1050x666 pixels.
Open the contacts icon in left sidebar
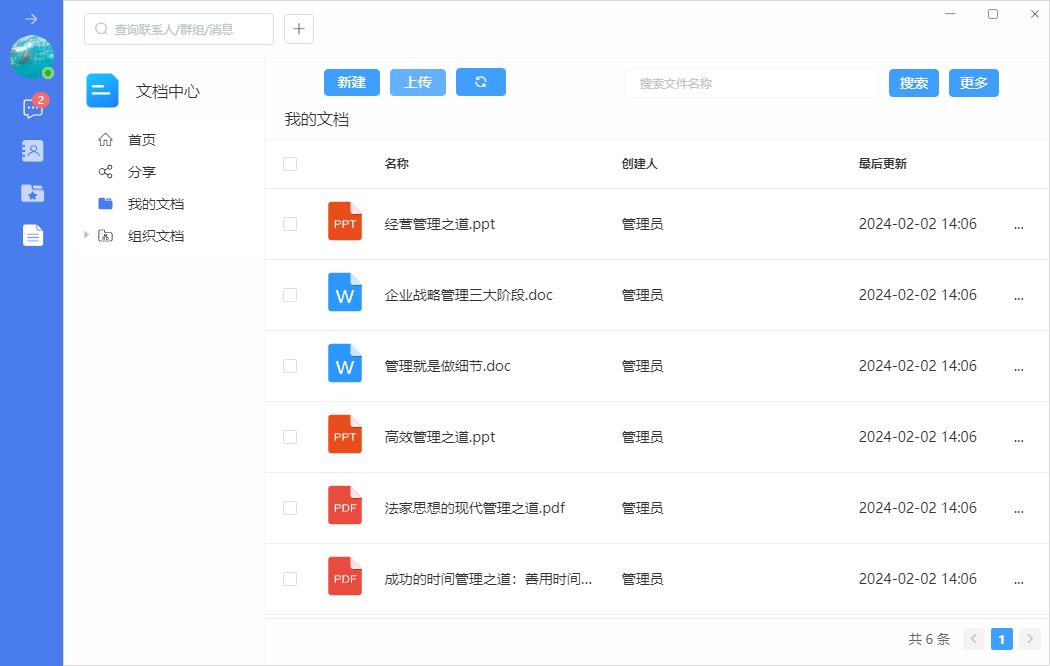click(32, 151)
